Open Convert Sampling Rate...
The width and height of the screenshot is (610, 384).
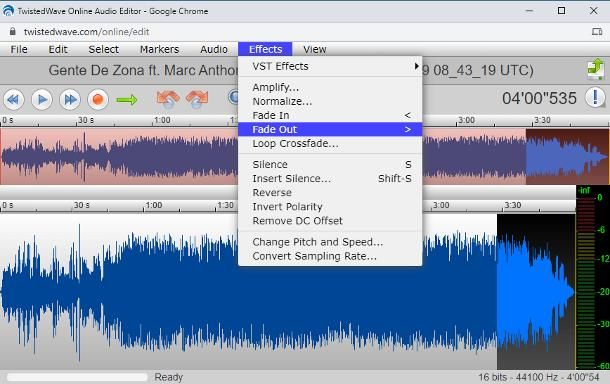point(330,256)
